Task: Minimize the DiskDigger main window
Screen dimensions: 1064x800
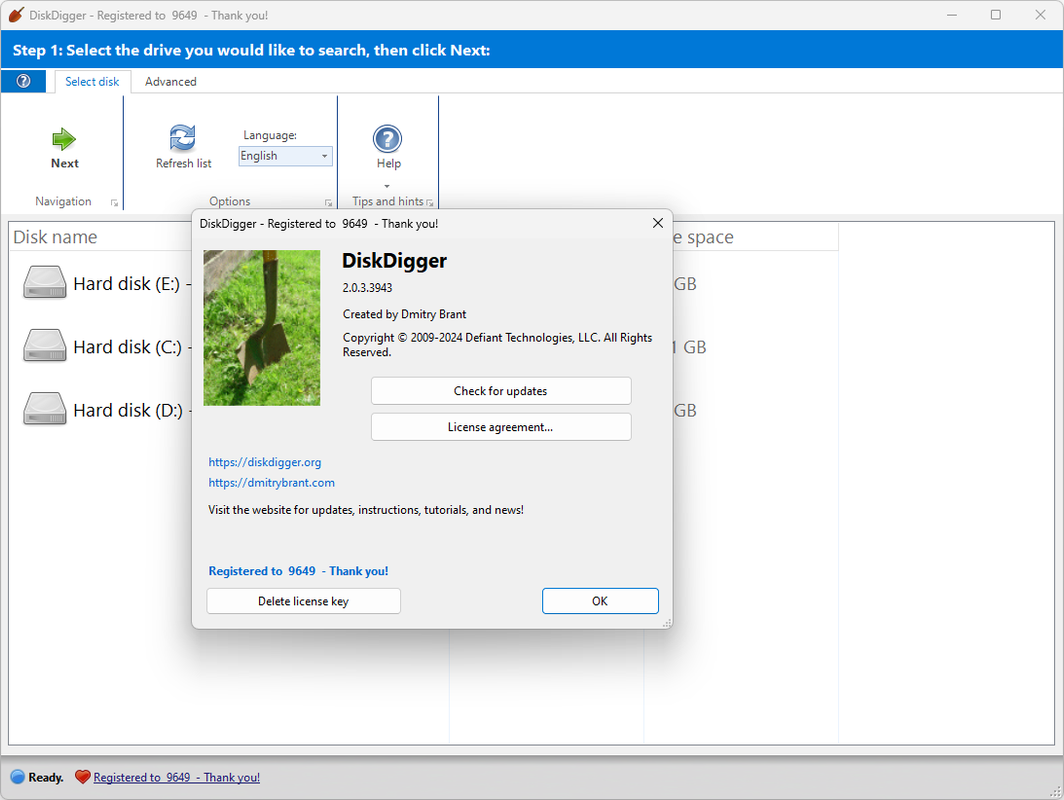Action: [x=951, y=15]
